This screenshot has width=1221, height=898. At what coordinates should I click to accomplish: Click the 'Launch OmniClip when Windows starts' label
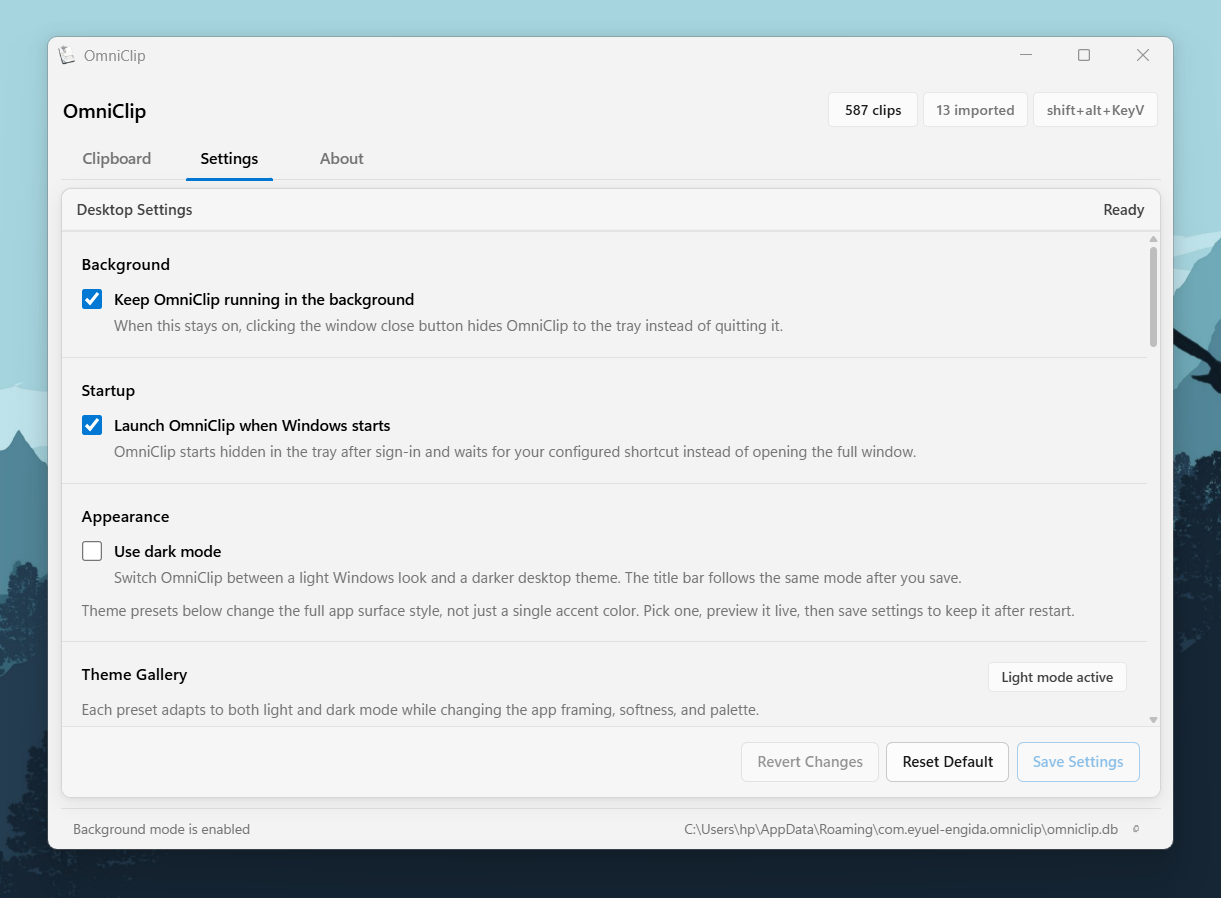252,425
